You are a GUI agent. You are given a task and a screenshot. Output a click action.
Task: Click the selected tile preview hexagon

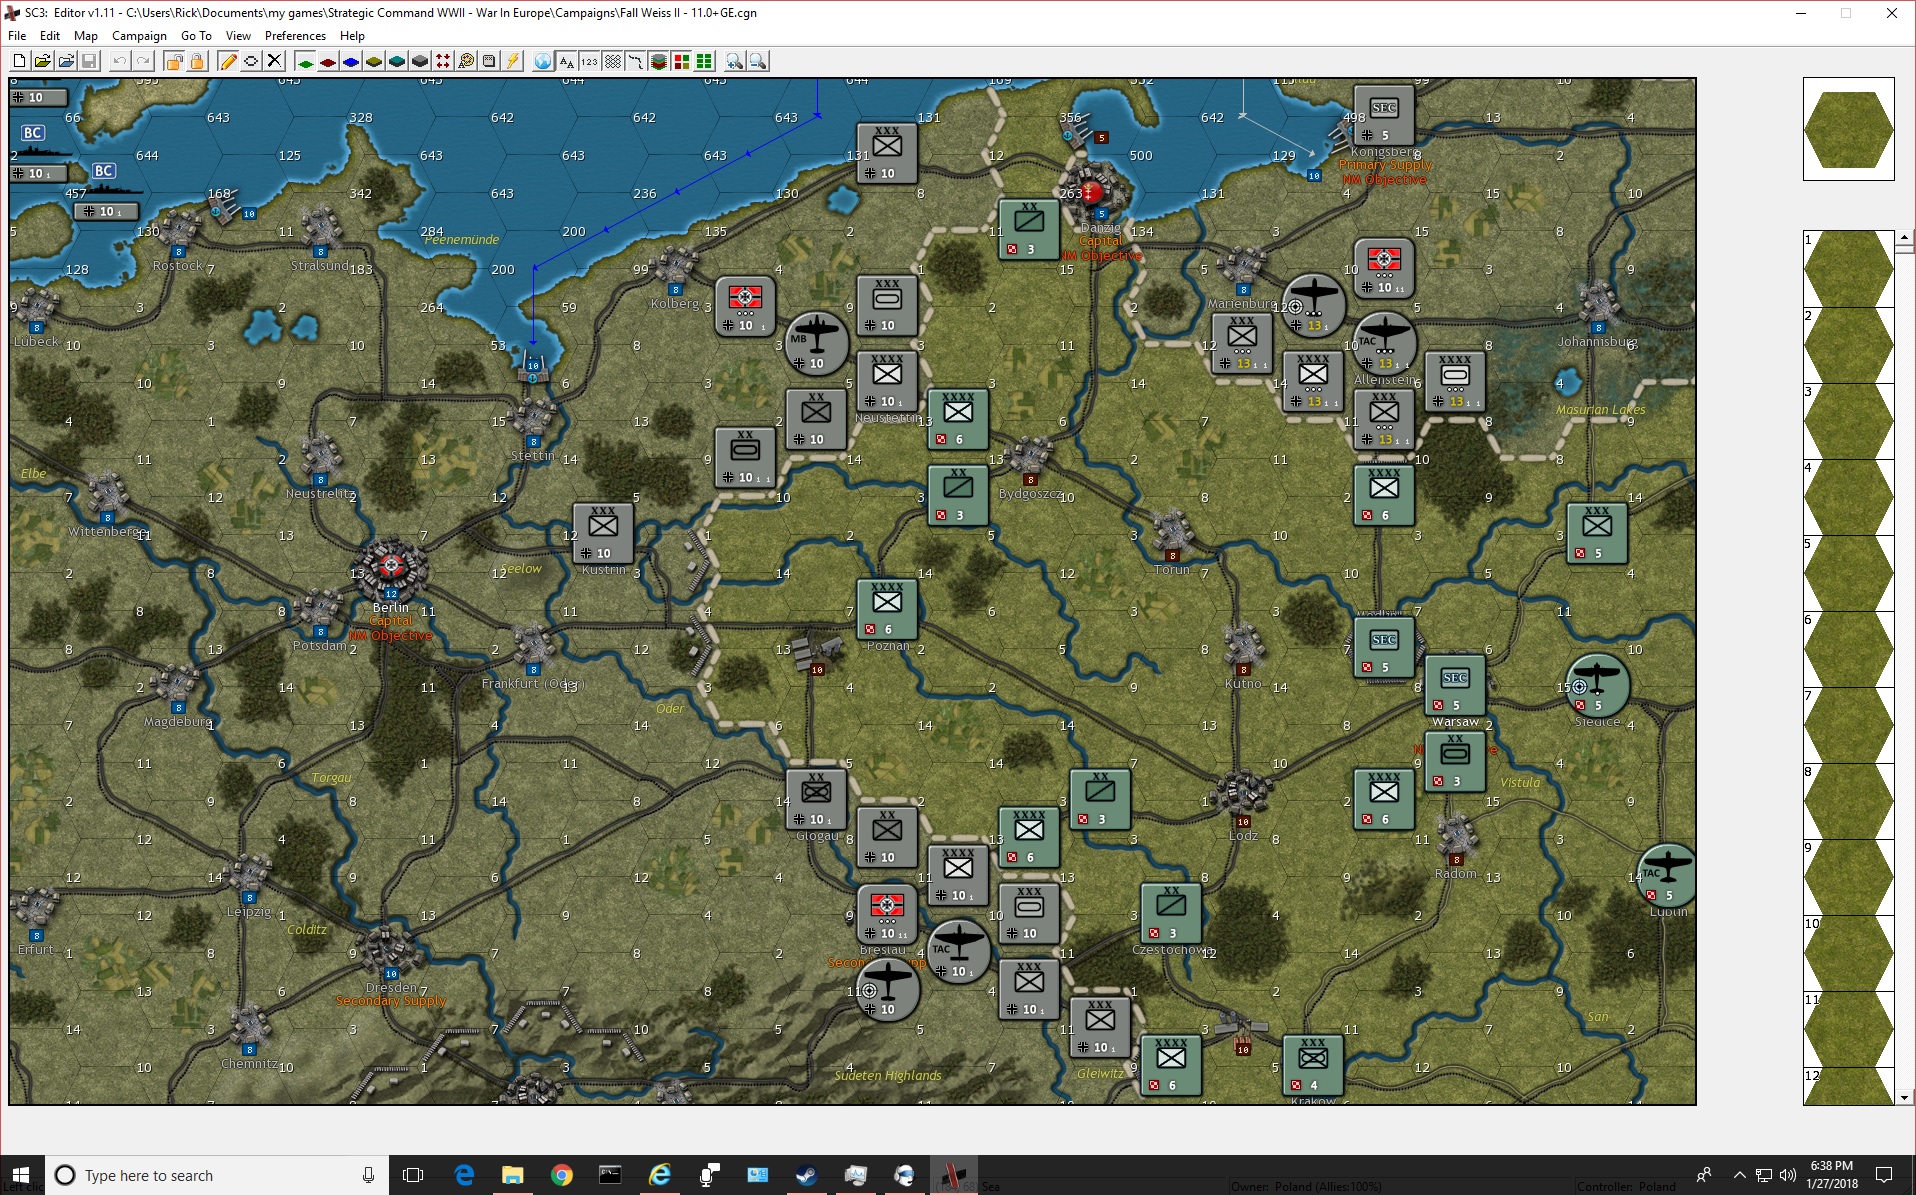(1848, 129)
